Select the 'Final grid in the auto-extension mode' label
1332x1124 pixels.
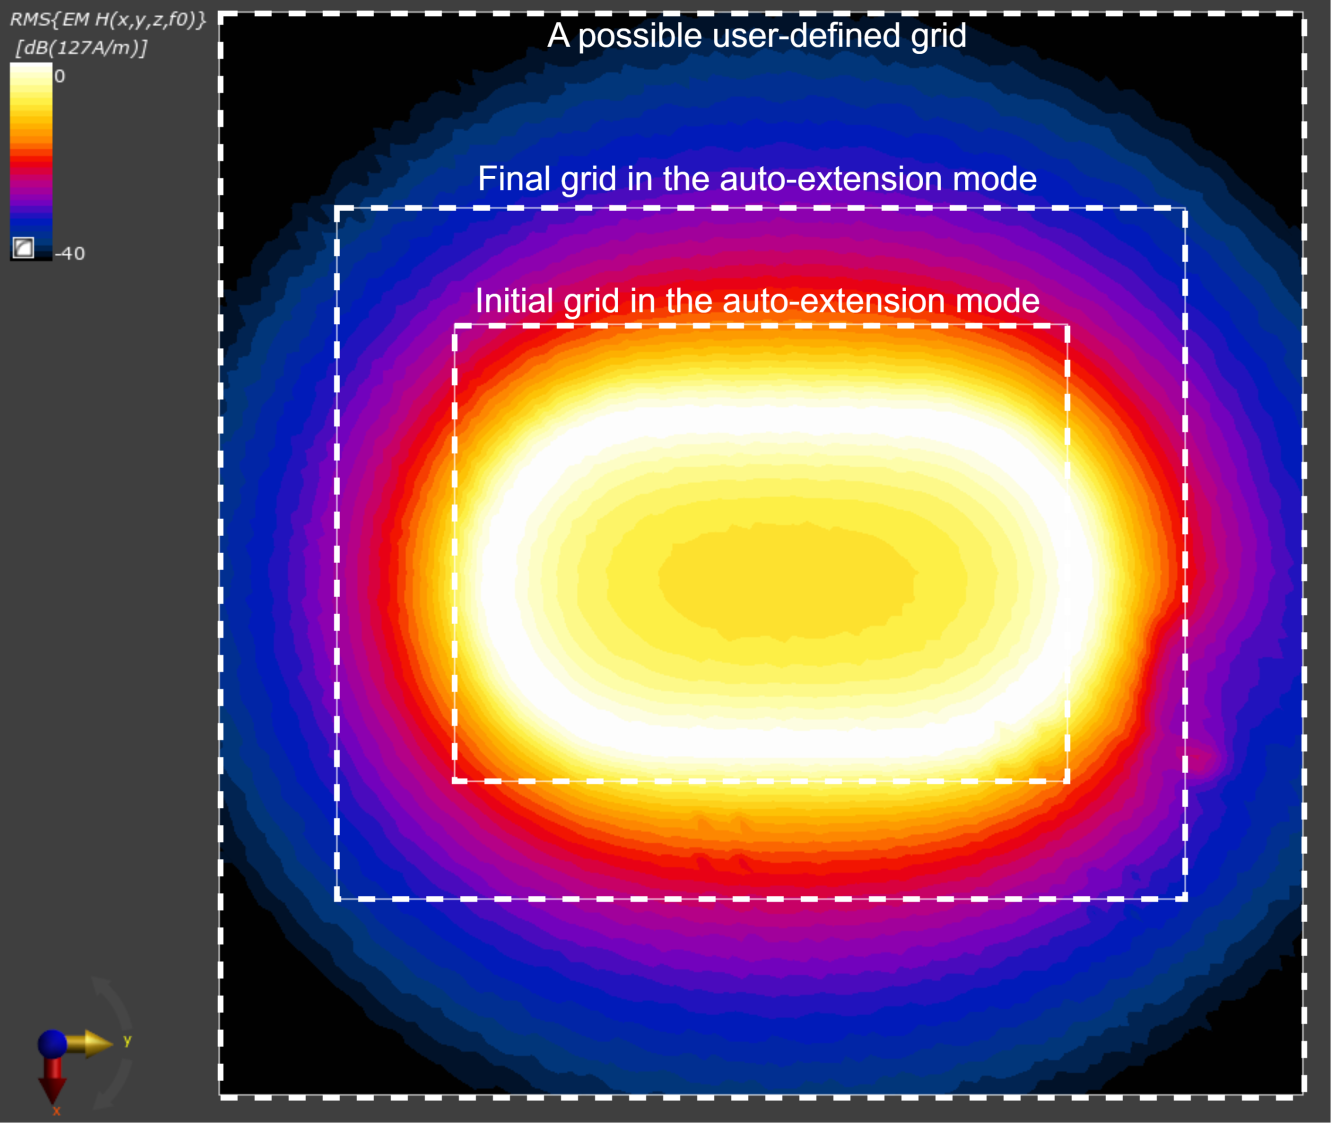pos(759,180)
